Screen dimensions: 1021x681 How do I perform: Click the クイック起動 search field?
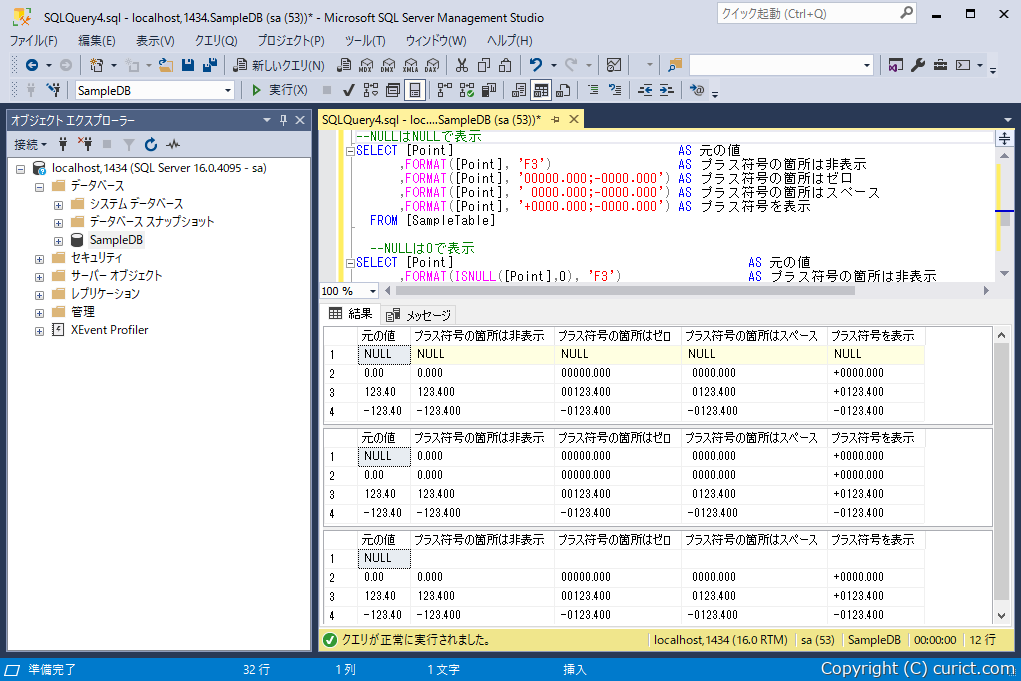click(817, 14)
